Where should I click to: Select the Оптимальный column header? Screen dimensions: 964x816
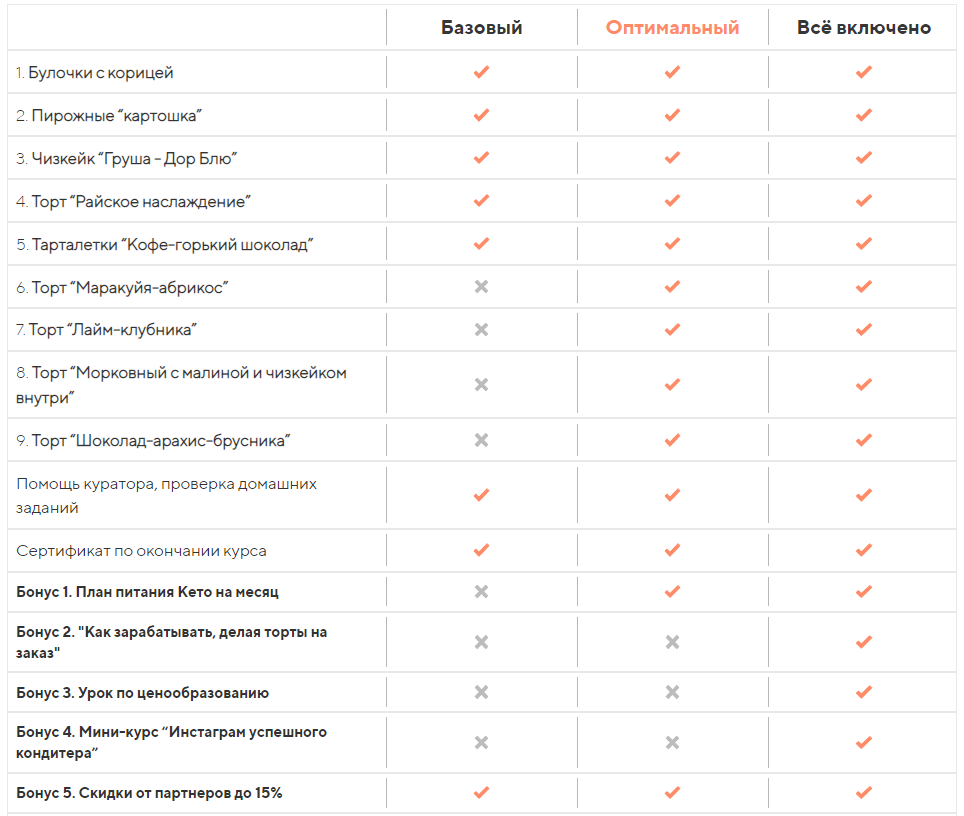(673, 28)
